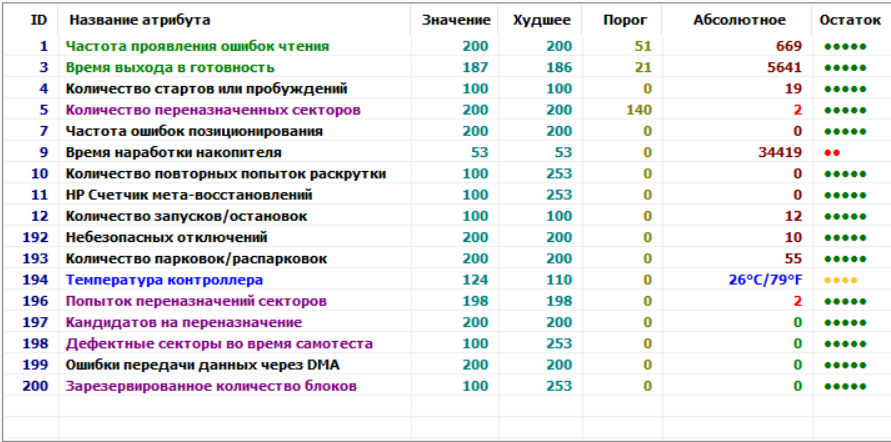Click the 'Название атрибута' column header
Image resolution: width=891 pixels, height=442 pixels.
click(139, 20)
